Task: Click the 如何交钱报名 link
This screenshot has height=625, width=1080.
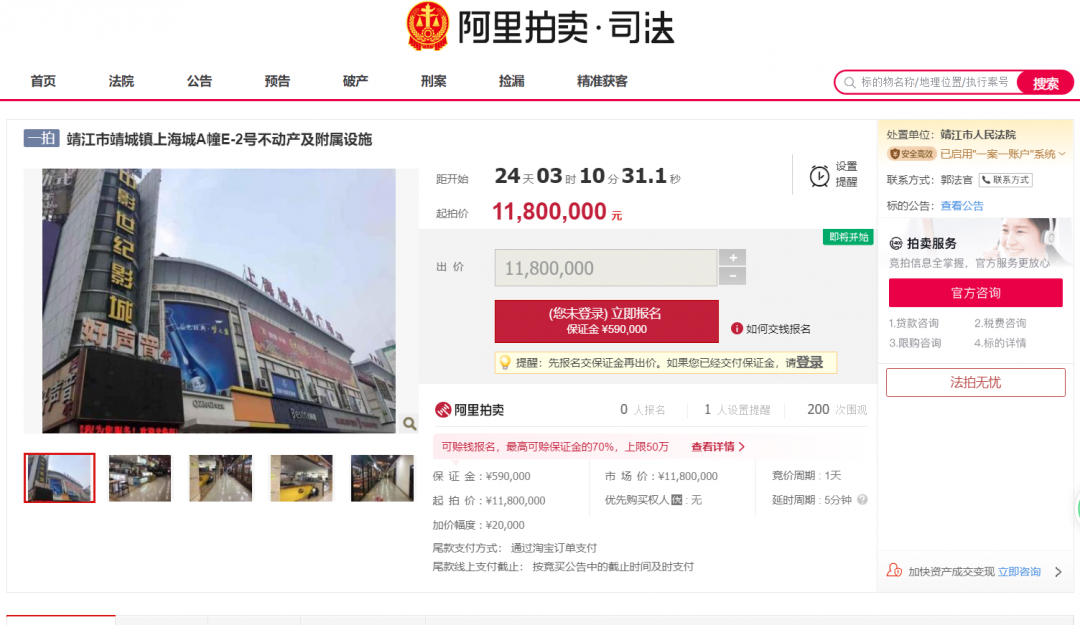Action: 778,329
